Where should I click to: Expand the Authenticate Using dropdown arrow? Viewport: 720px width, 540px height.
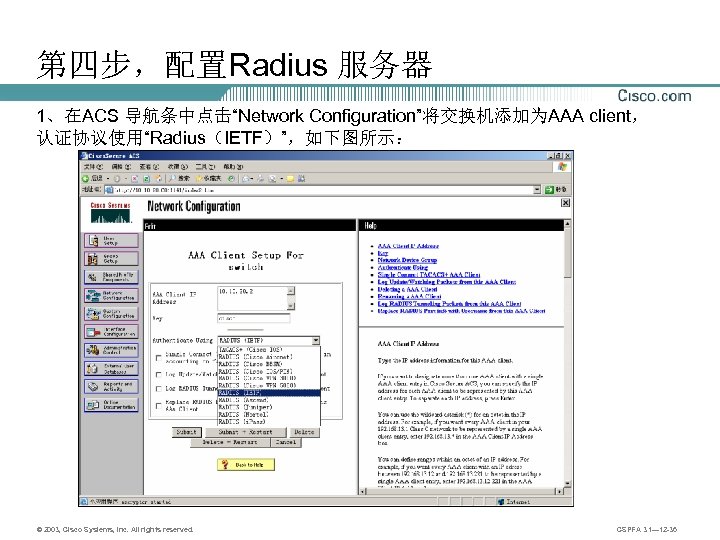316,341
